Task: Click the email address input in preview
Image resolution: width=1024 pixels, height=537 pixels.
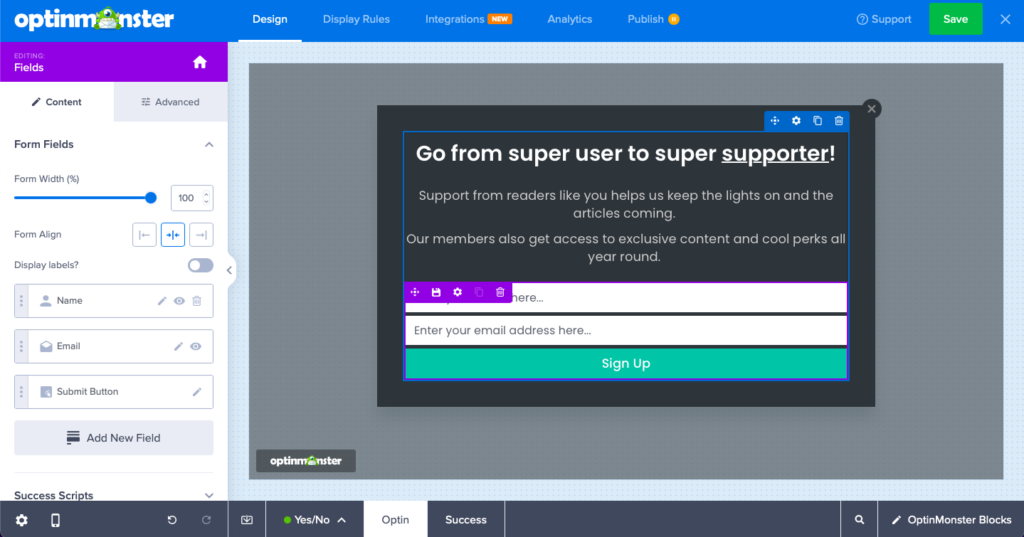Action: click(x=626, y=331)
